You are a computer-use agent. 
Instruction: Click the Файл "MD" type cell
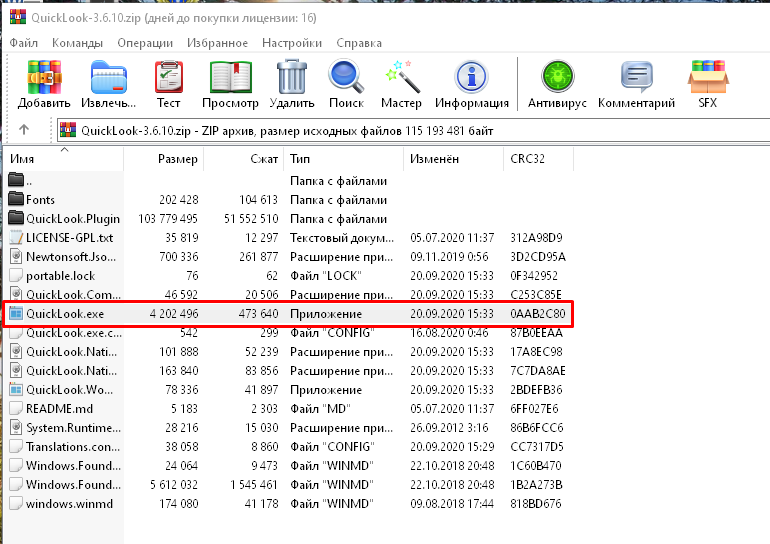pyautogui.click(x=320, y=408)
